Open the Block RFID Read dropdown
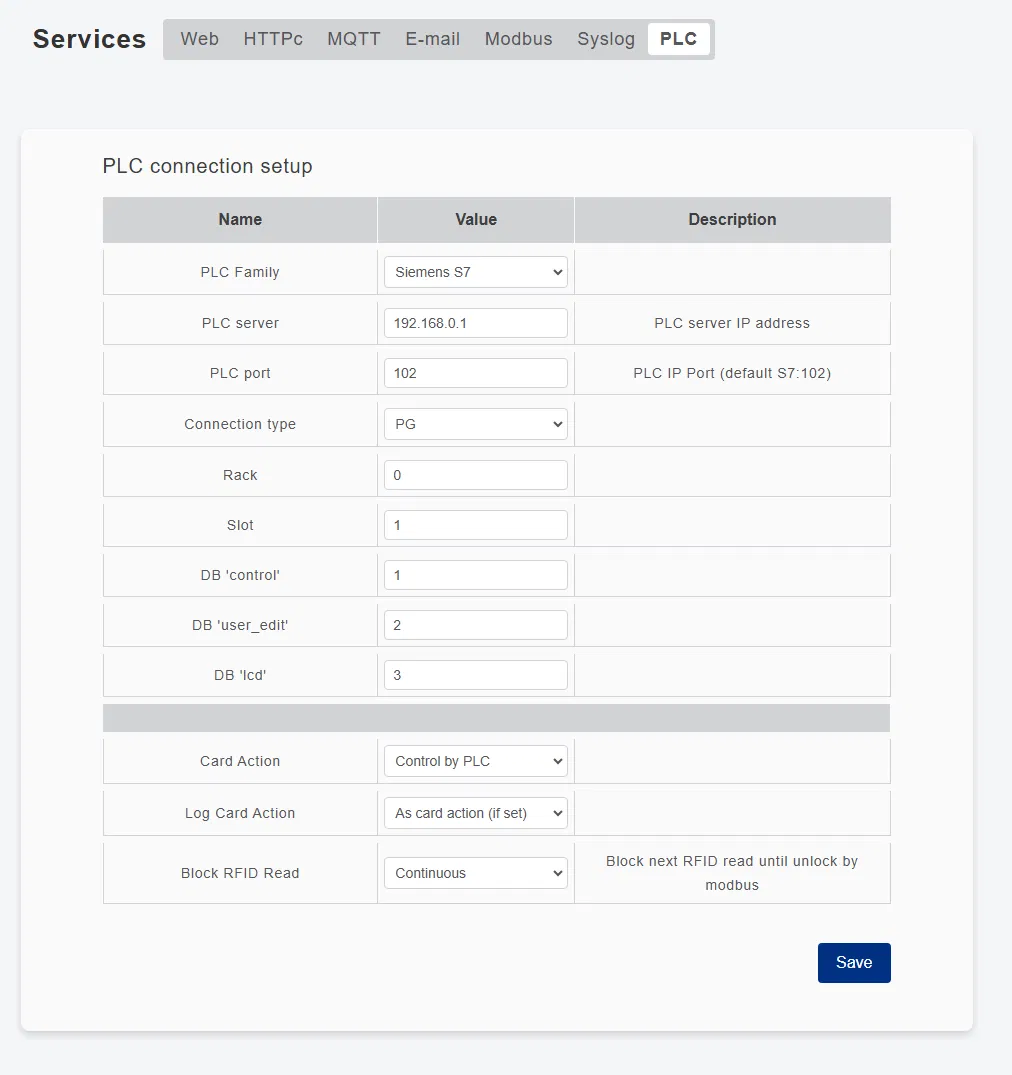 (x=476, y=873)
